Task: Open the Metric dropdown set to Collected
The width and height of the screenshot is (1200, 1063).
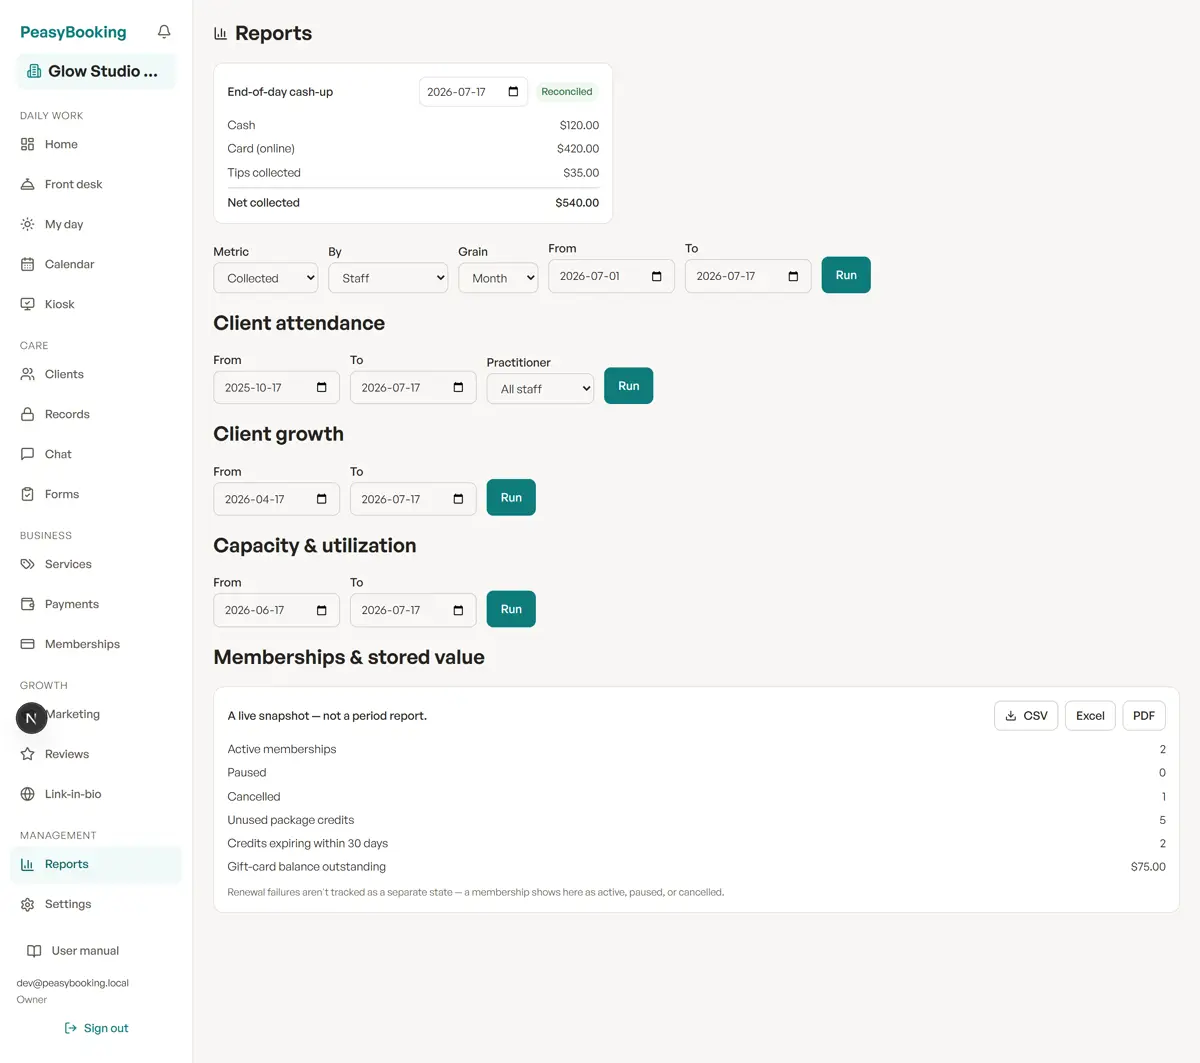Action: click(266, 278)
